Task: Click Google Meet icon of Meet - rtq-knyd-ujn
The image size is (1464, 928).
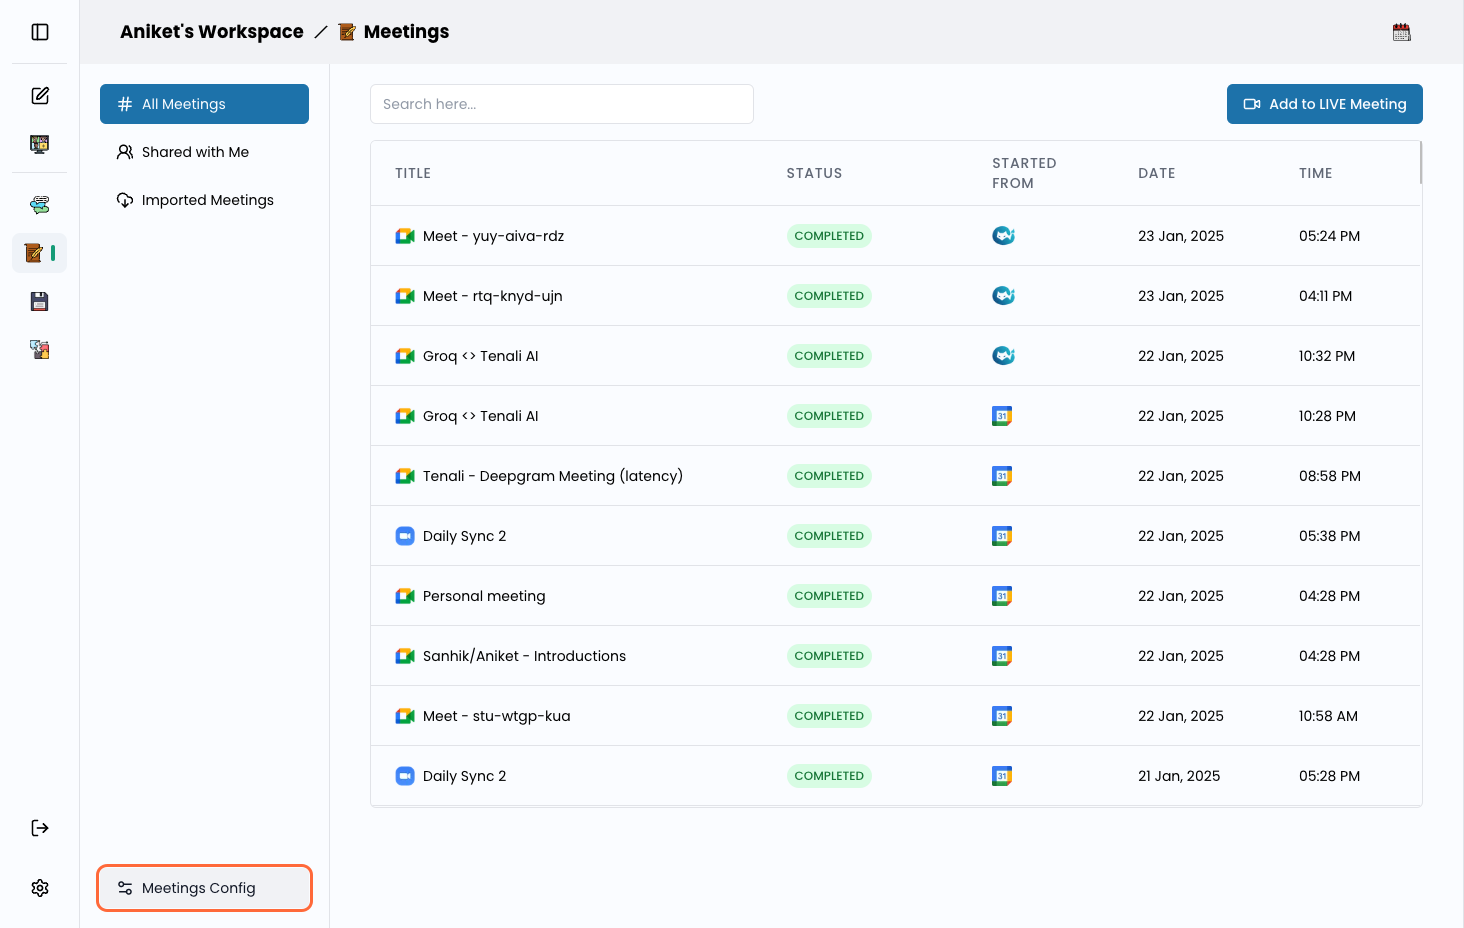Action: coord(405,296)
